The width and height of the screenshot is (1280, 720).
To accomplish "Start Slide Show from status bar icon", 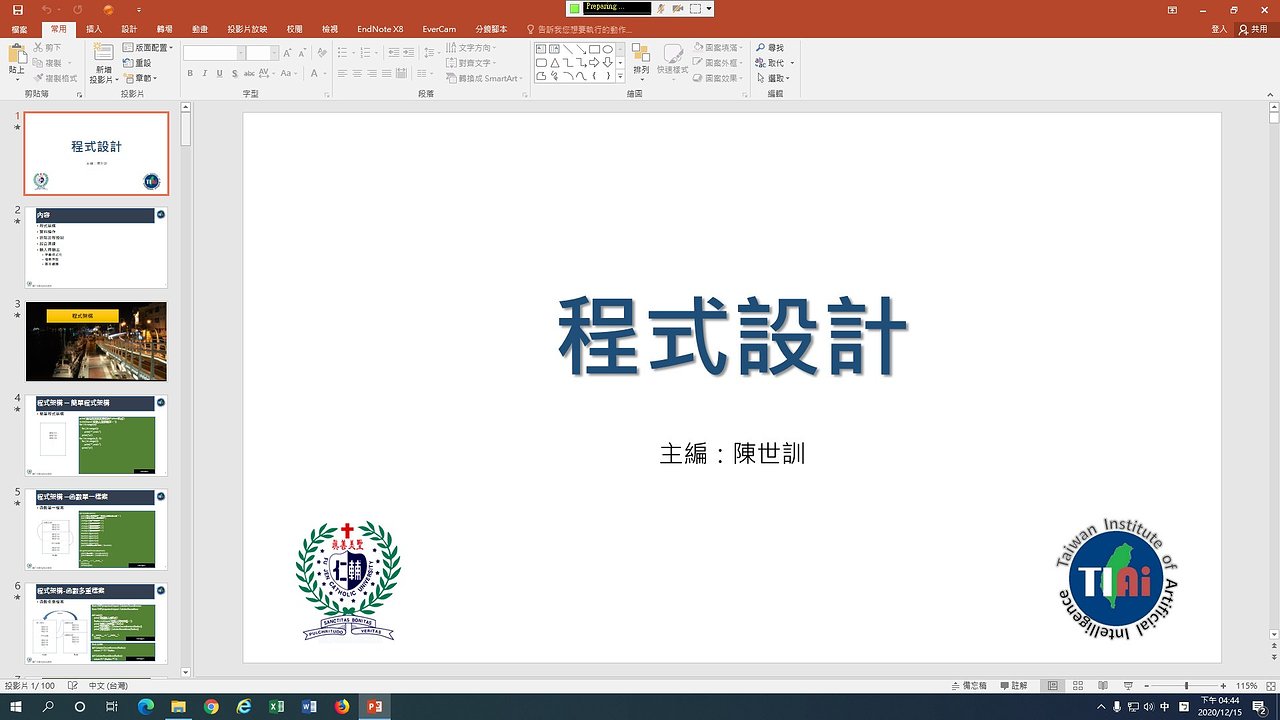I will [1129, 686].
